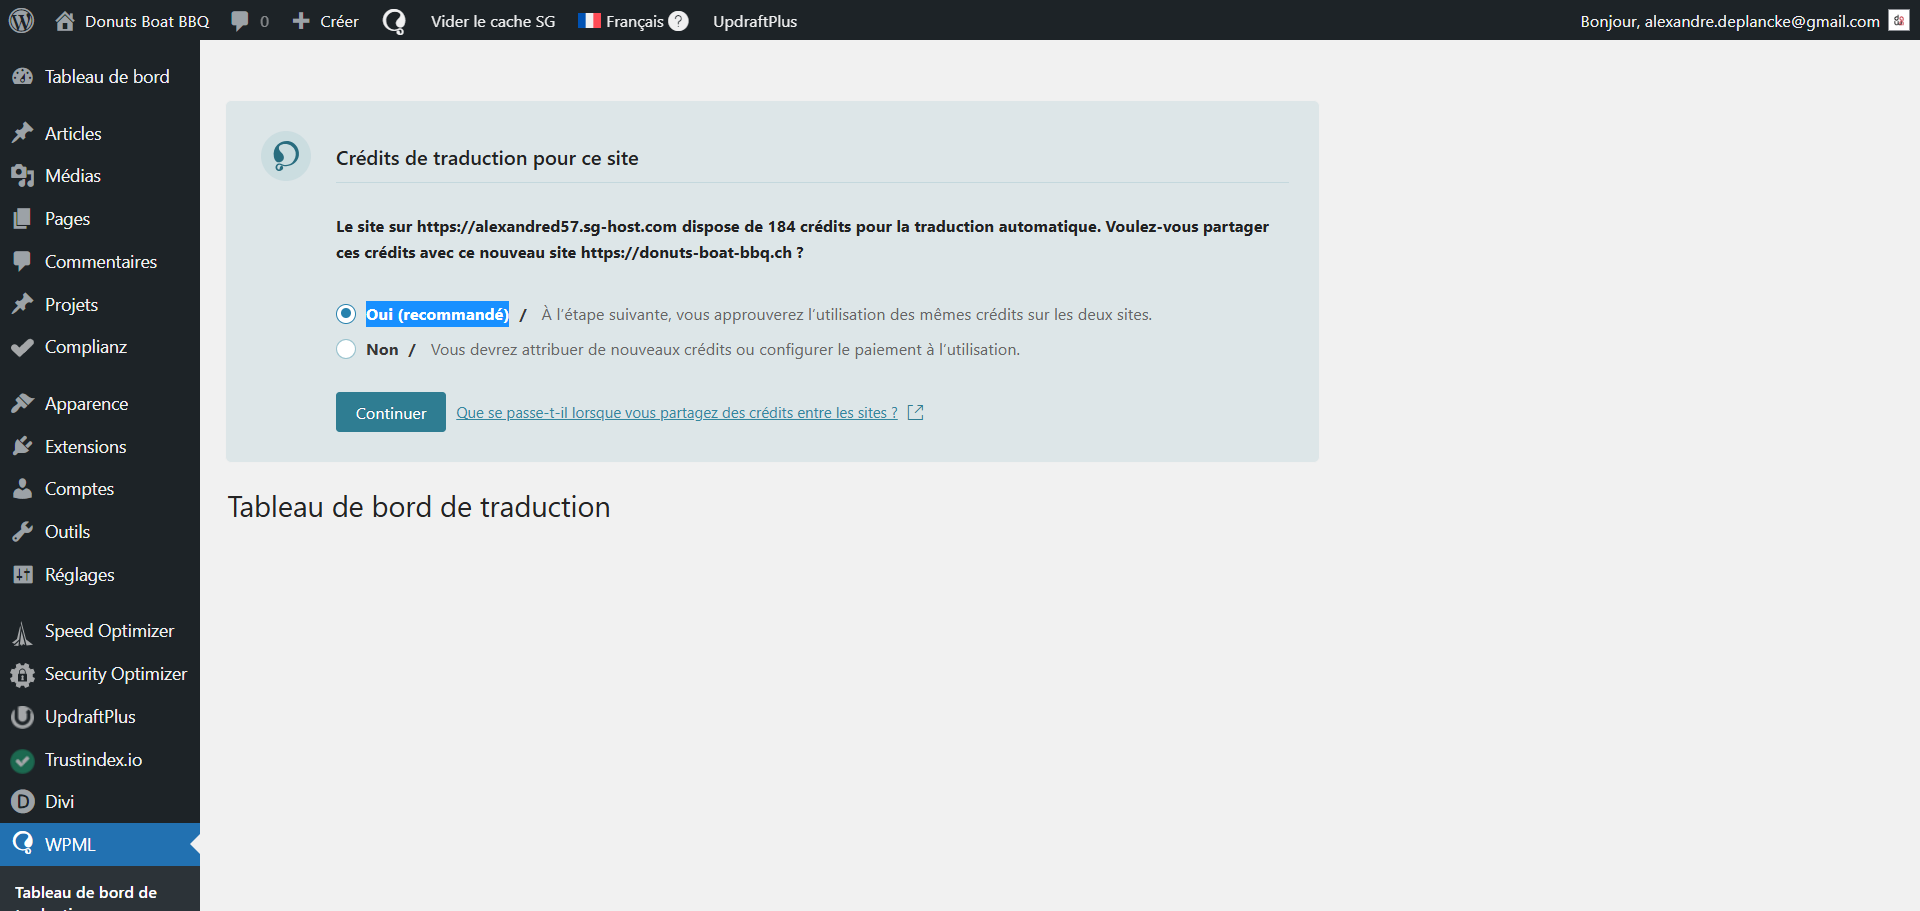The height and width of the screenshot is (911, 1920).
Task: Open the Médias menu item
Action: [100, 176]
